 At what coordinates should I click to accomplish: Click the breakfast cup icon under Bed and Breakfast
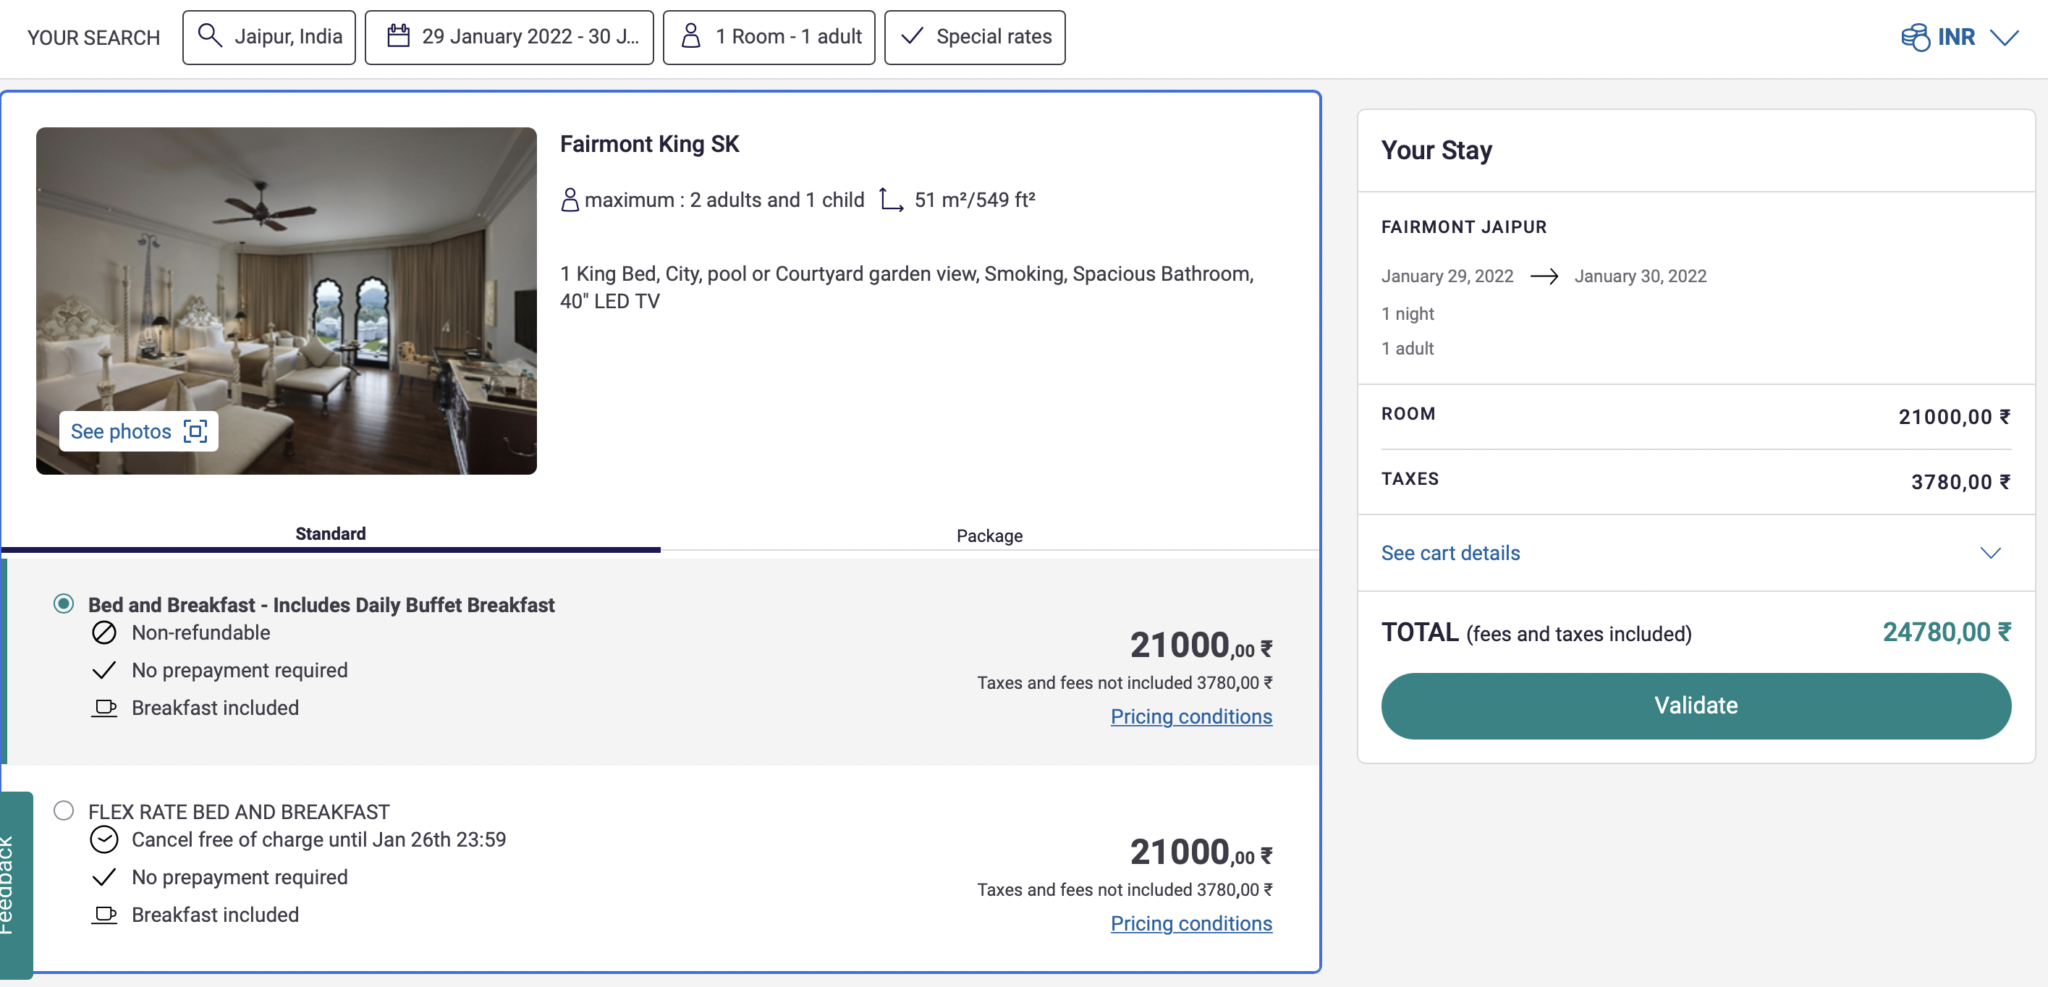tap(104, 707)
